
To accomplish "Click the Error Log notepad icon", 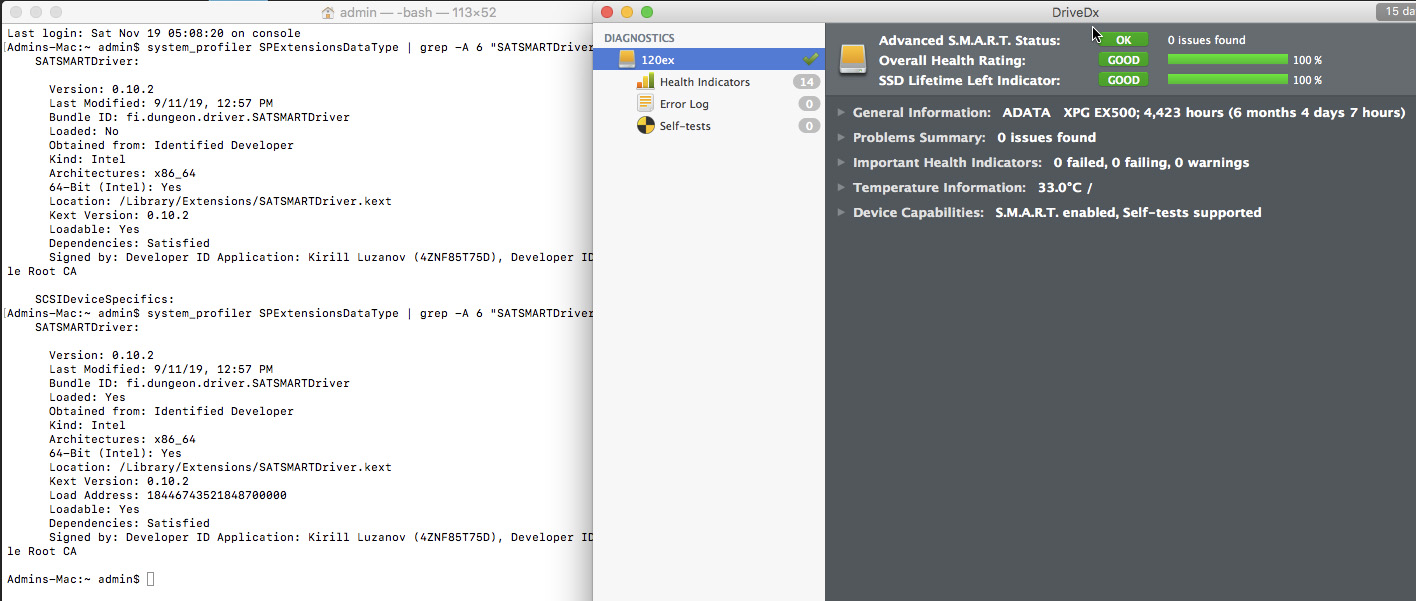I will coord(645,104).
